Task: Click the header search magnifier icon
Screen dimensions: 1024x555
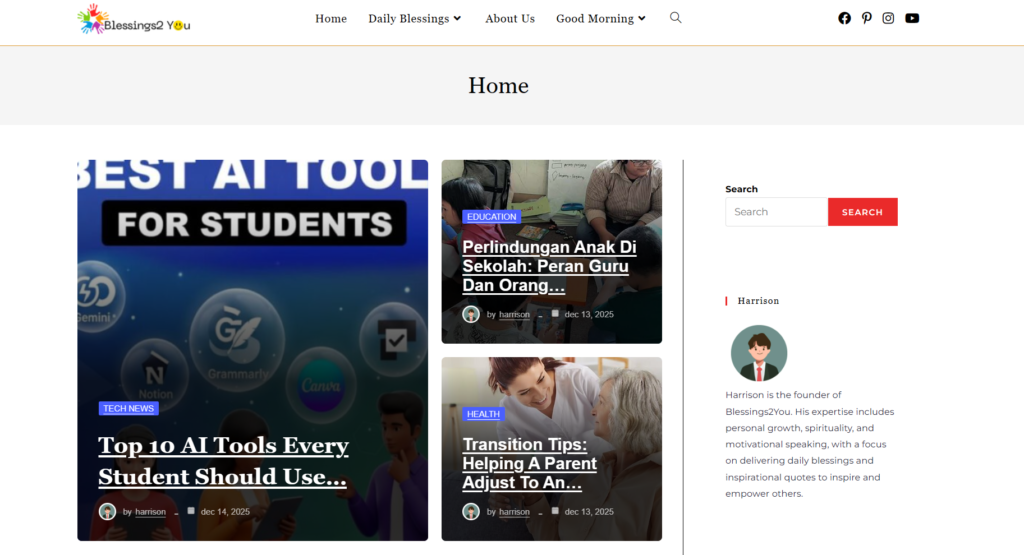Action: (x=676, y=18)
